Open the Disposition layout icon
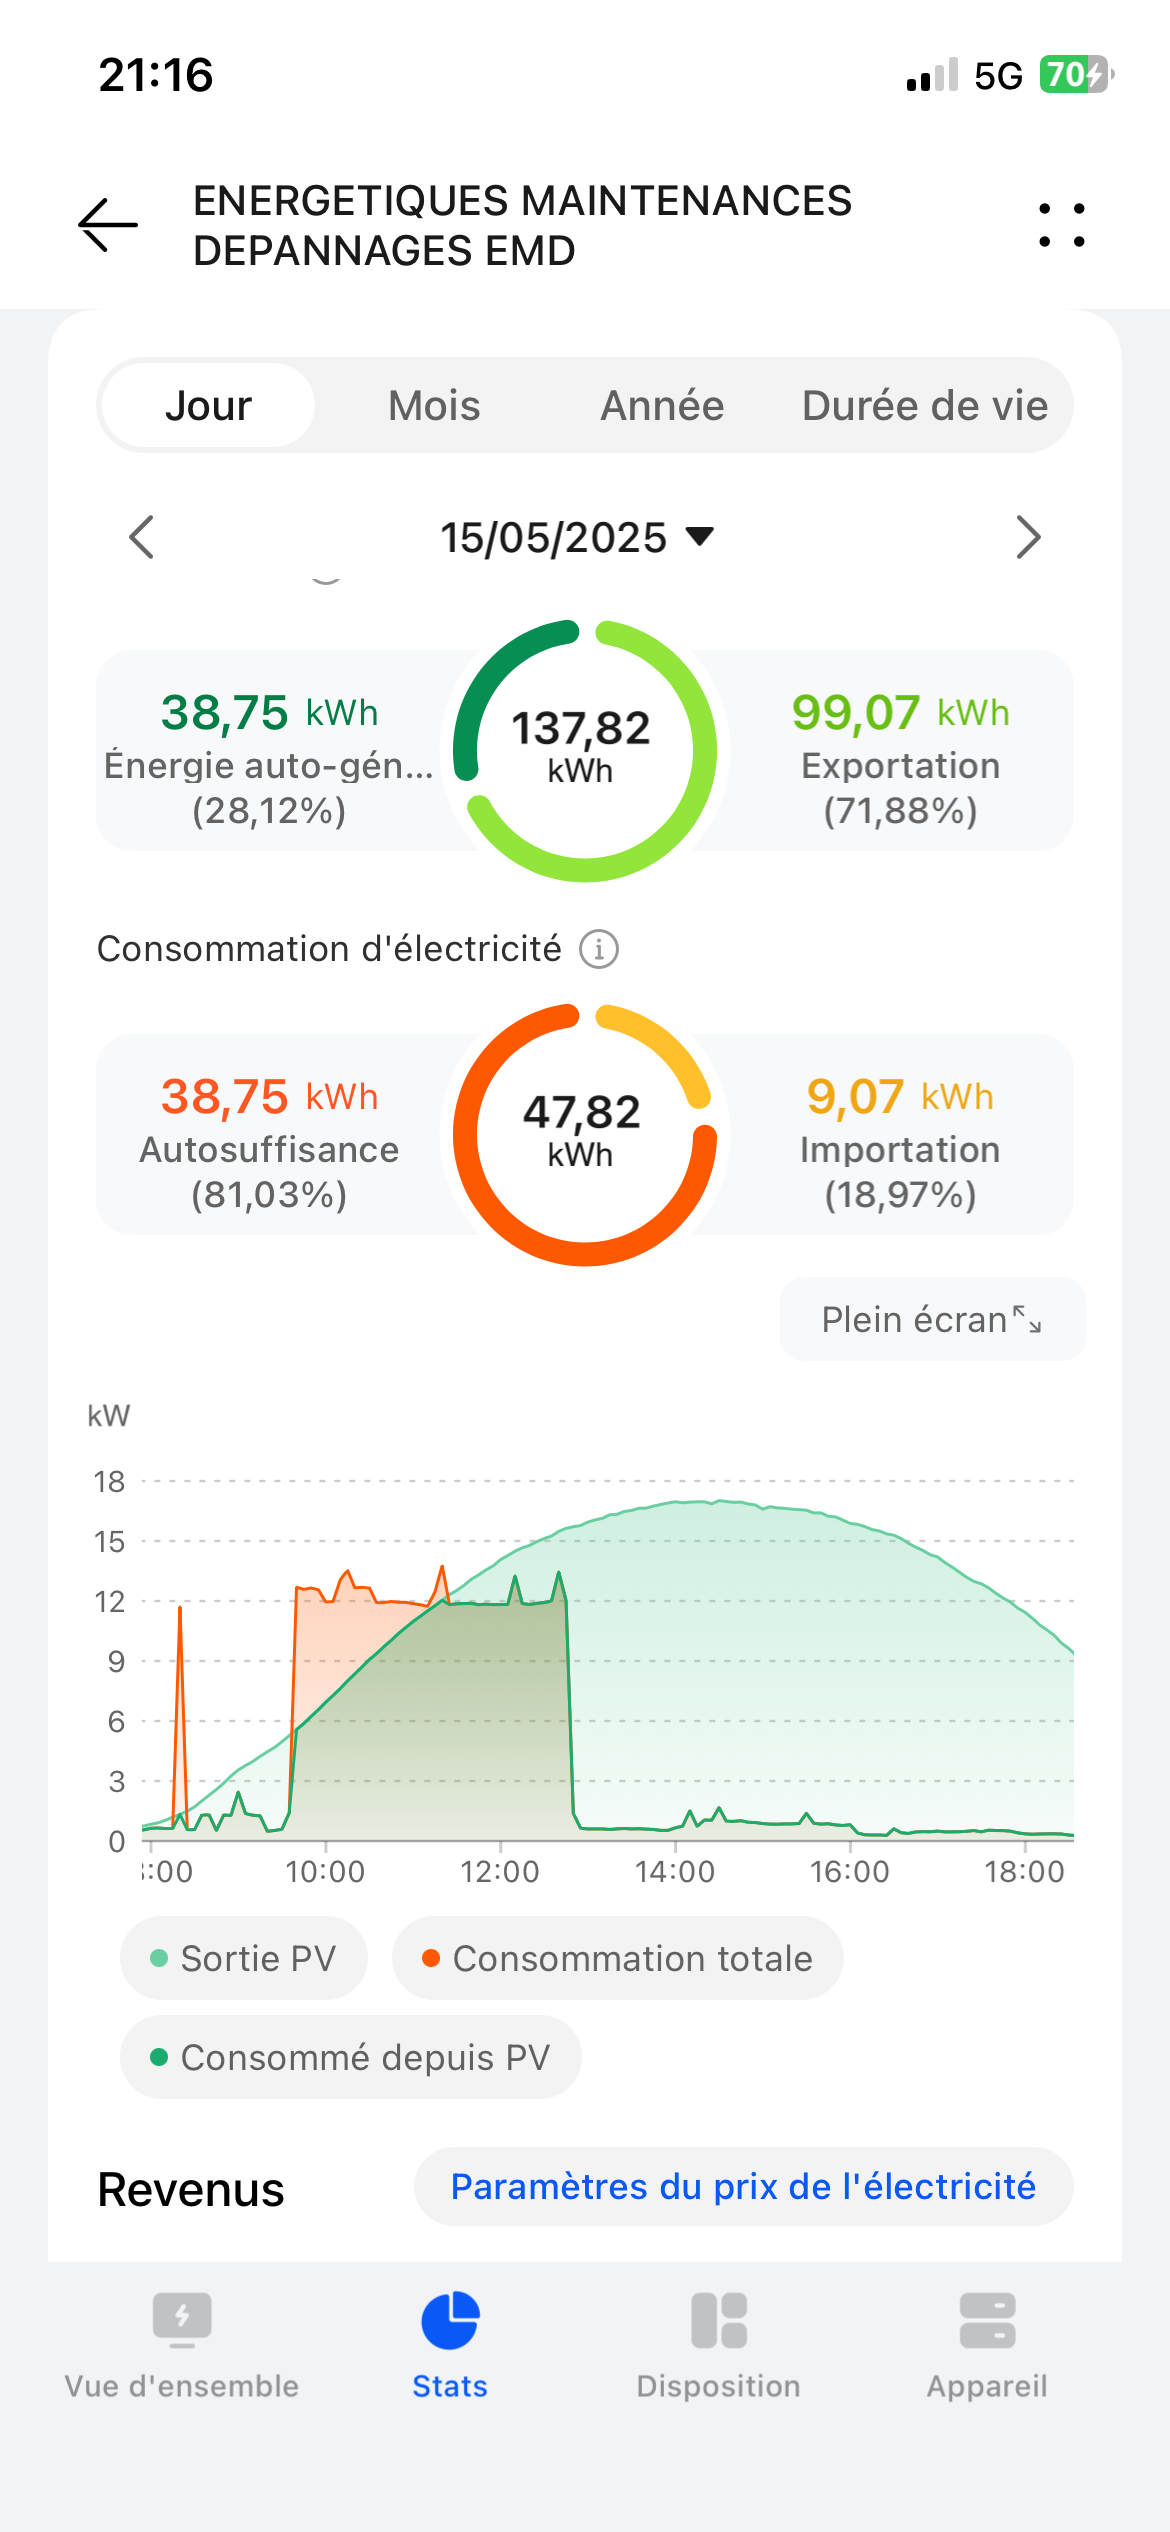 coord(719,2320)
